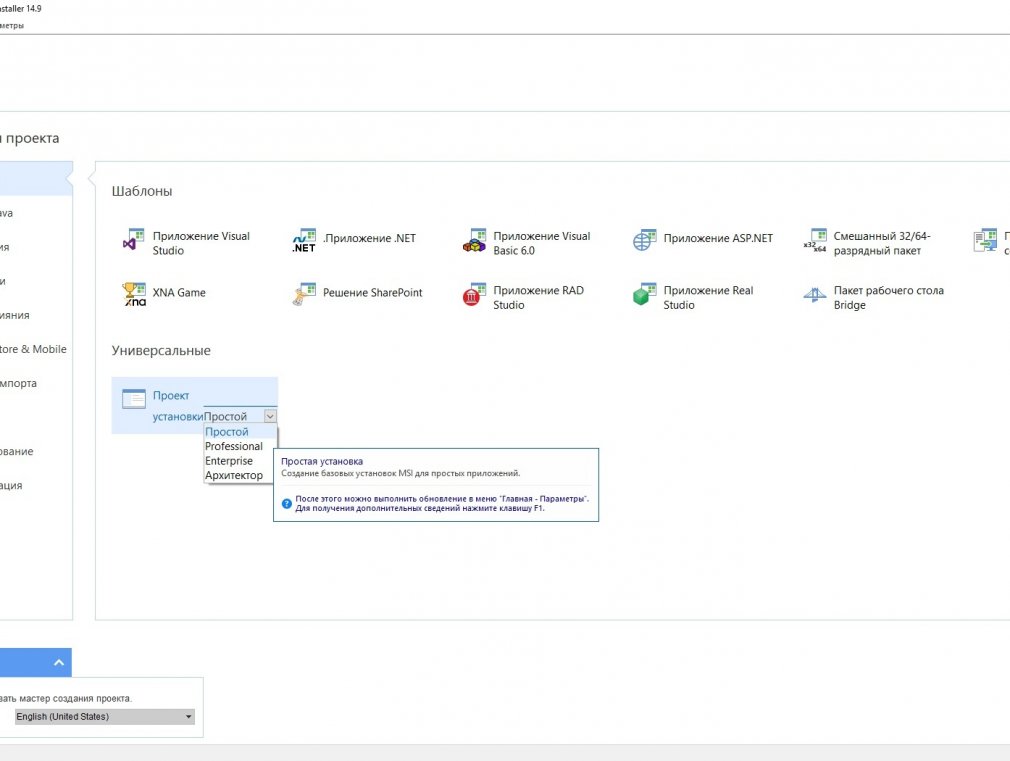This screenshot has height=761, width=1010.
Task: Pick the Desktop Bridge package icon
Action: (815, 294)
